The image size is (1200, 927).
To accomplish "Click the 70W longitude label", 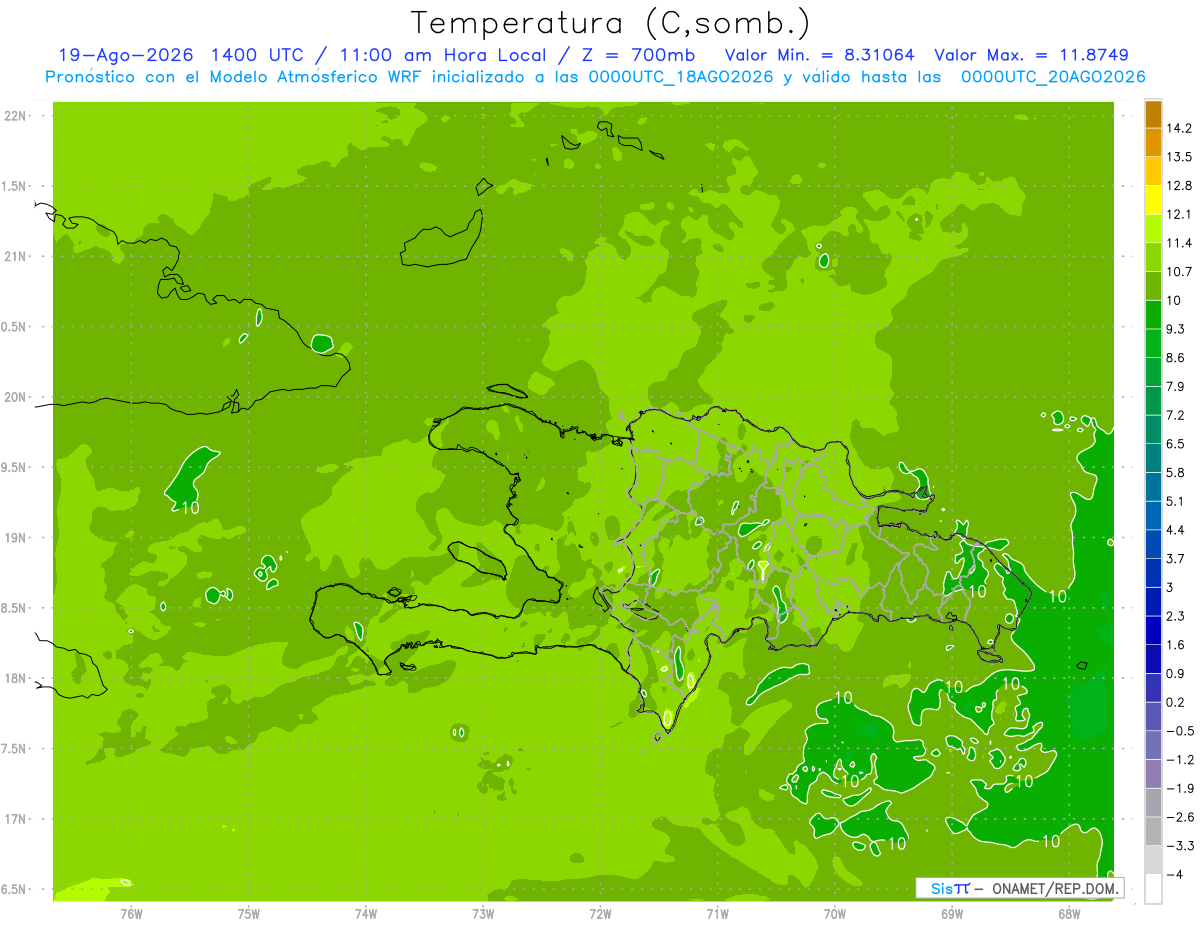I will point(834,913).
